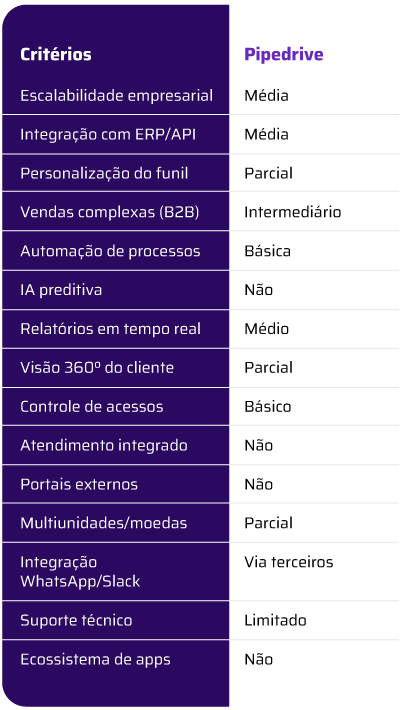Select the Suporte técnico criterion

76,620
